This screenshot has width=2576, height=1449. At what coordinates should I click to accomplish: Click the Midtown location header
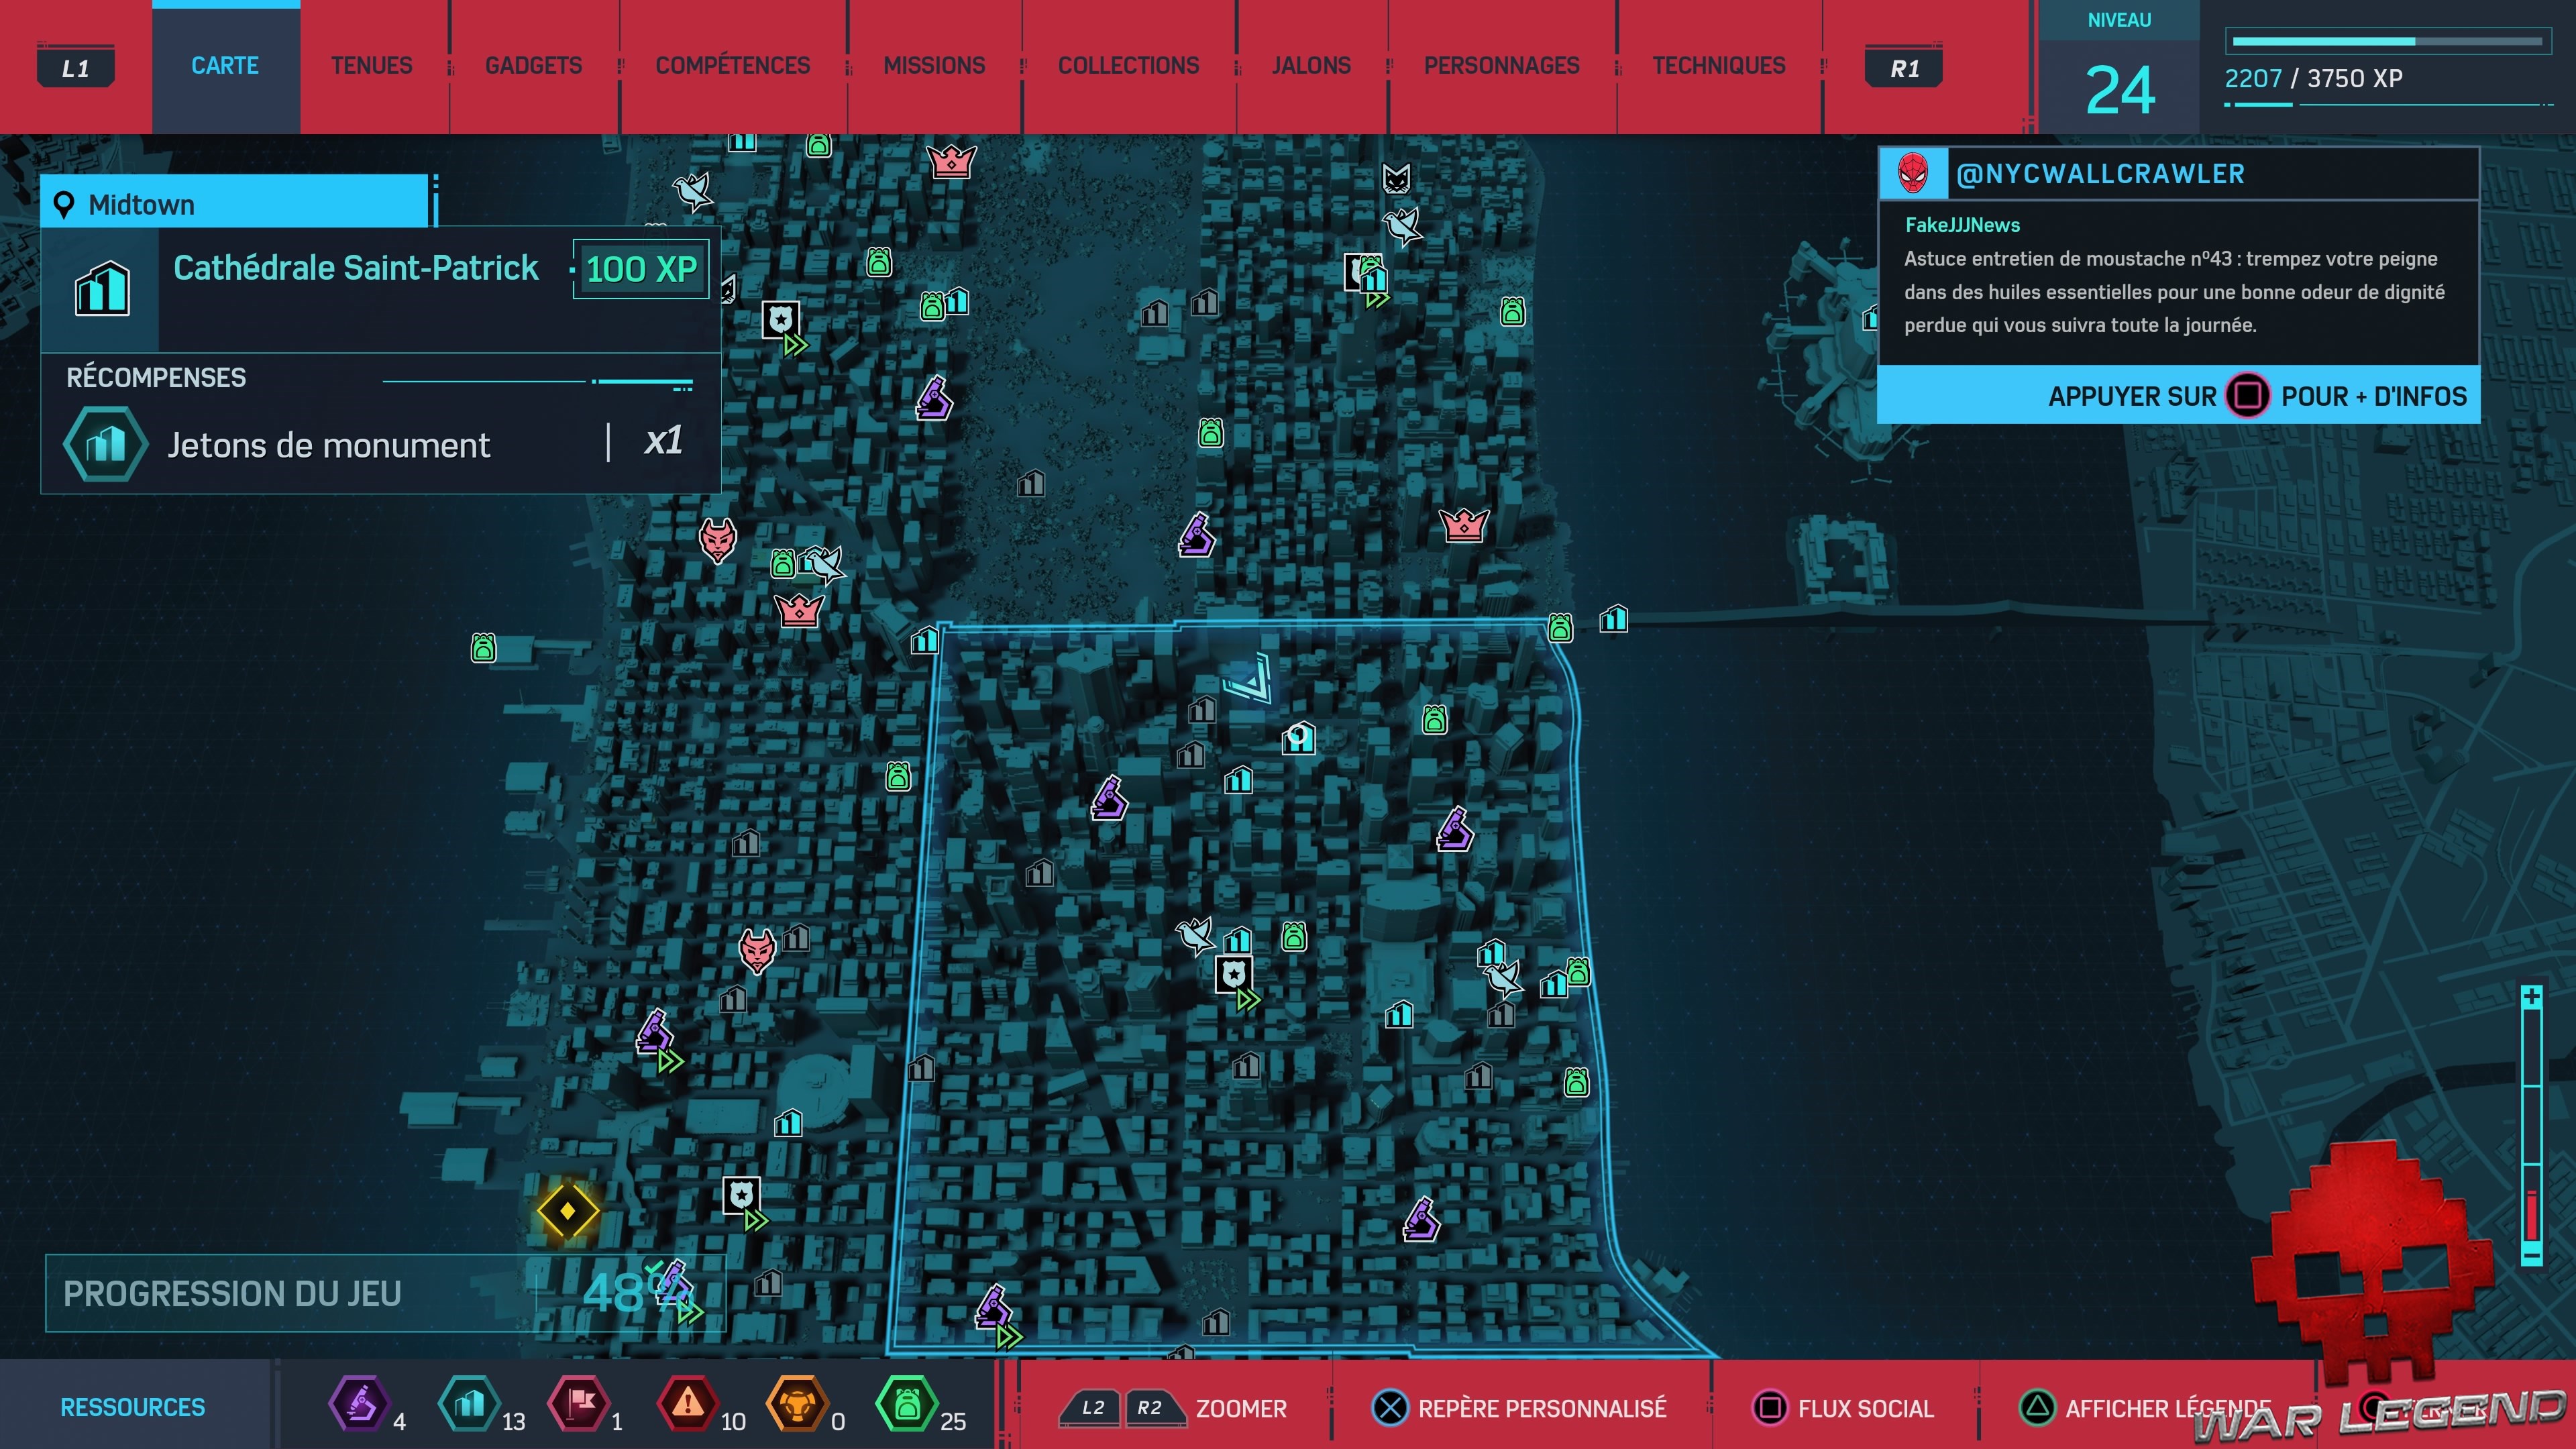pyautogui.click(x=235, y=204)
